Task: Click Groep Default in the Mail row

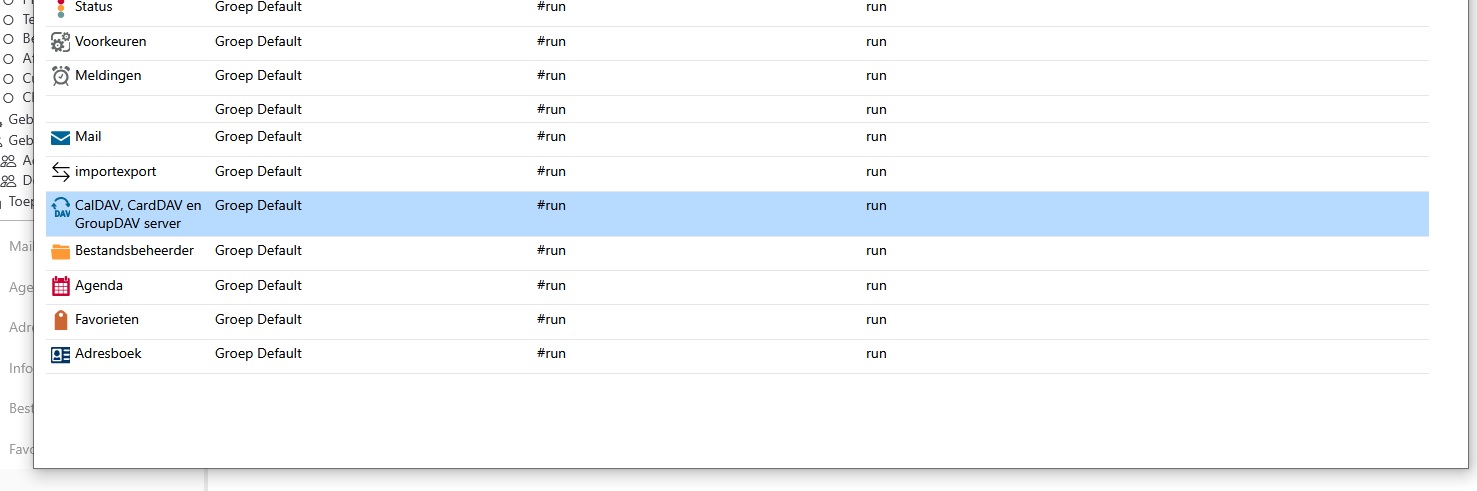Action: (258, 136)
